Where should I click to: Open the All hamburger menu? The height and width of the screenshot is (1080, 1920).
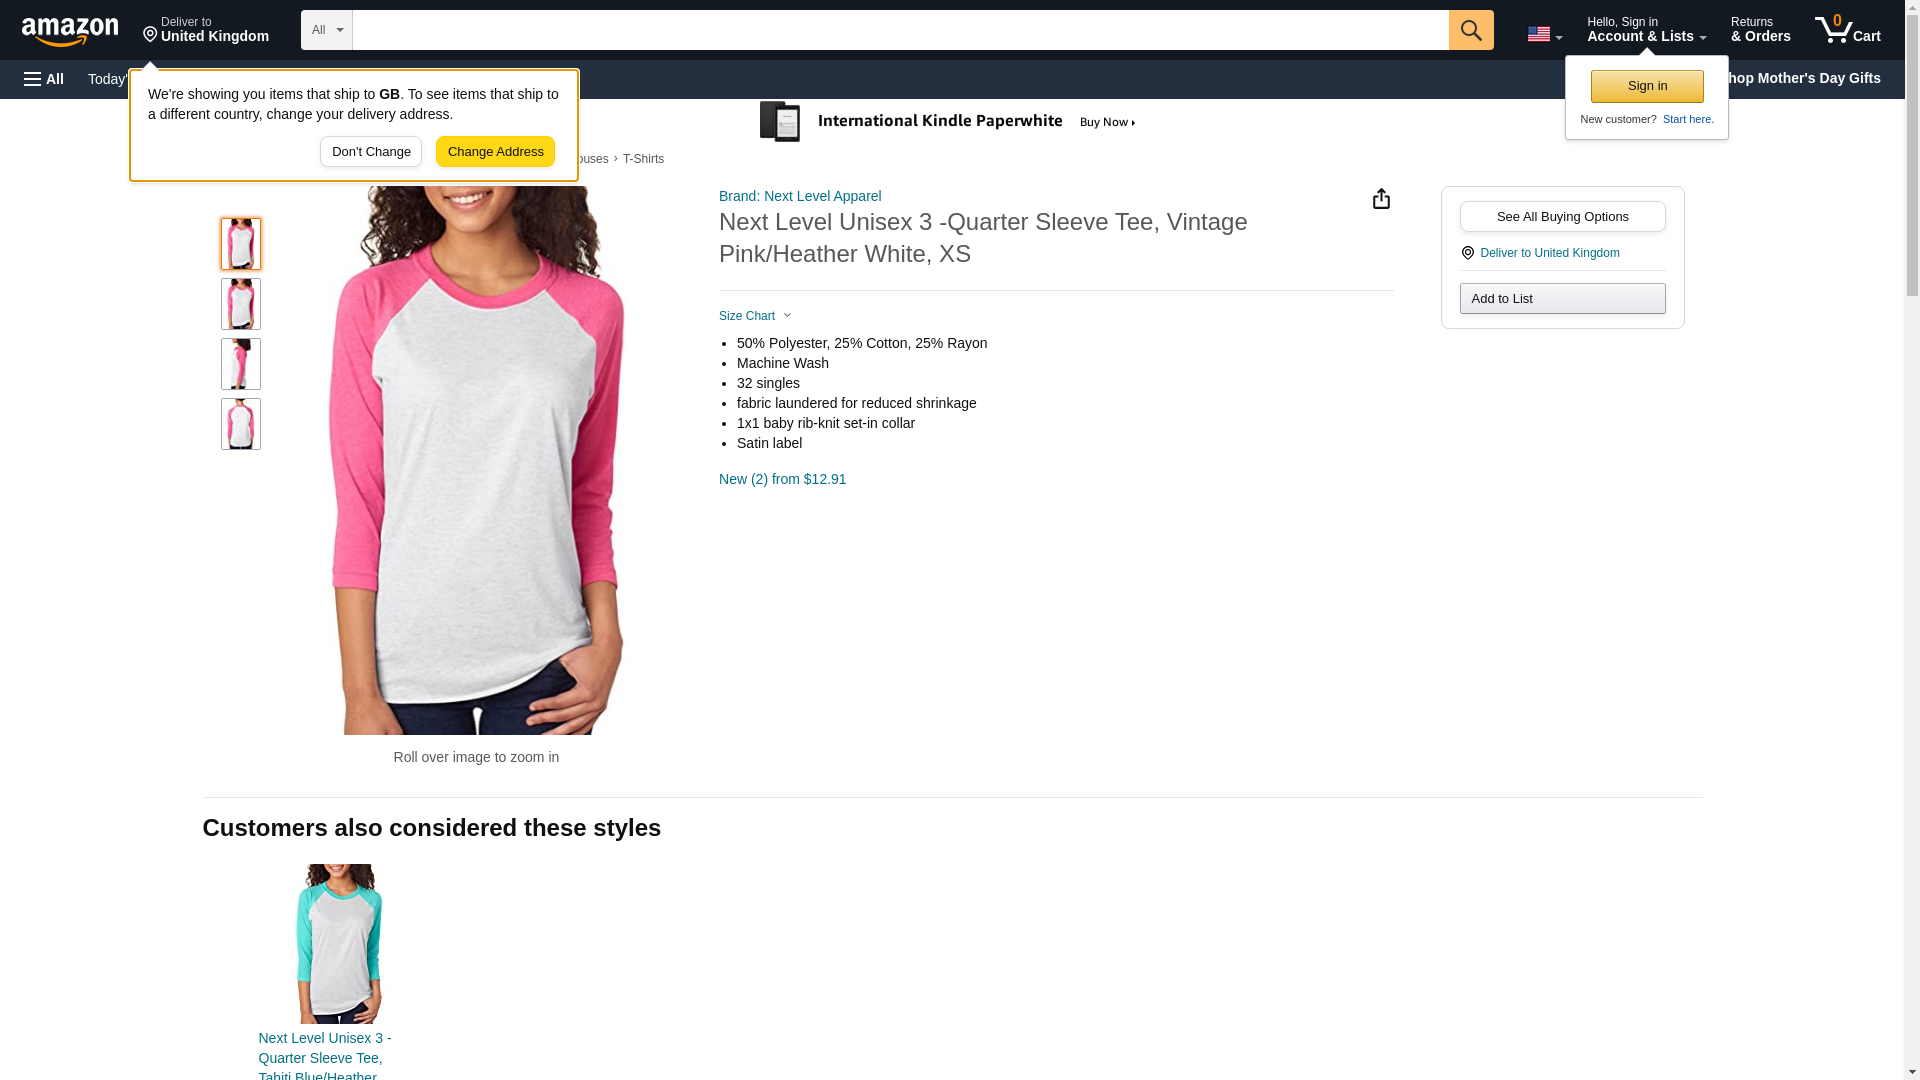(44, 79)
